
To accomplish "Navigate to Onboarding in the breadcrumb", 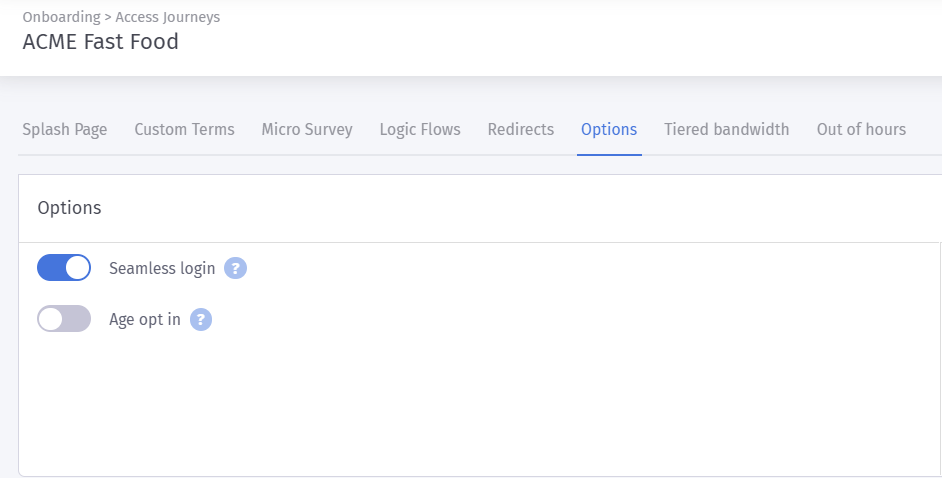I will pos(61,17).
